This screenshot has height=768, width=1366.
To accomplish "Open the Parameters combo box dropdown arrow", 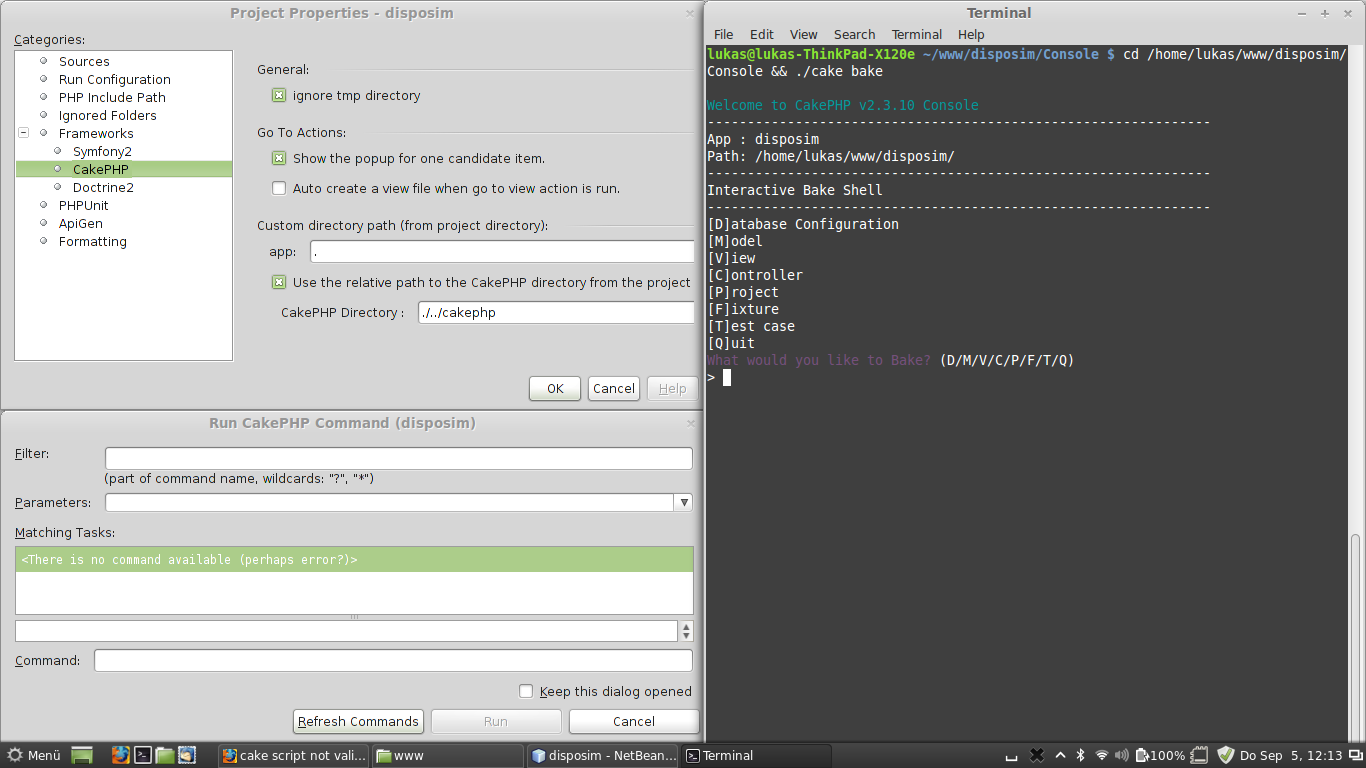I will point(683,503).
